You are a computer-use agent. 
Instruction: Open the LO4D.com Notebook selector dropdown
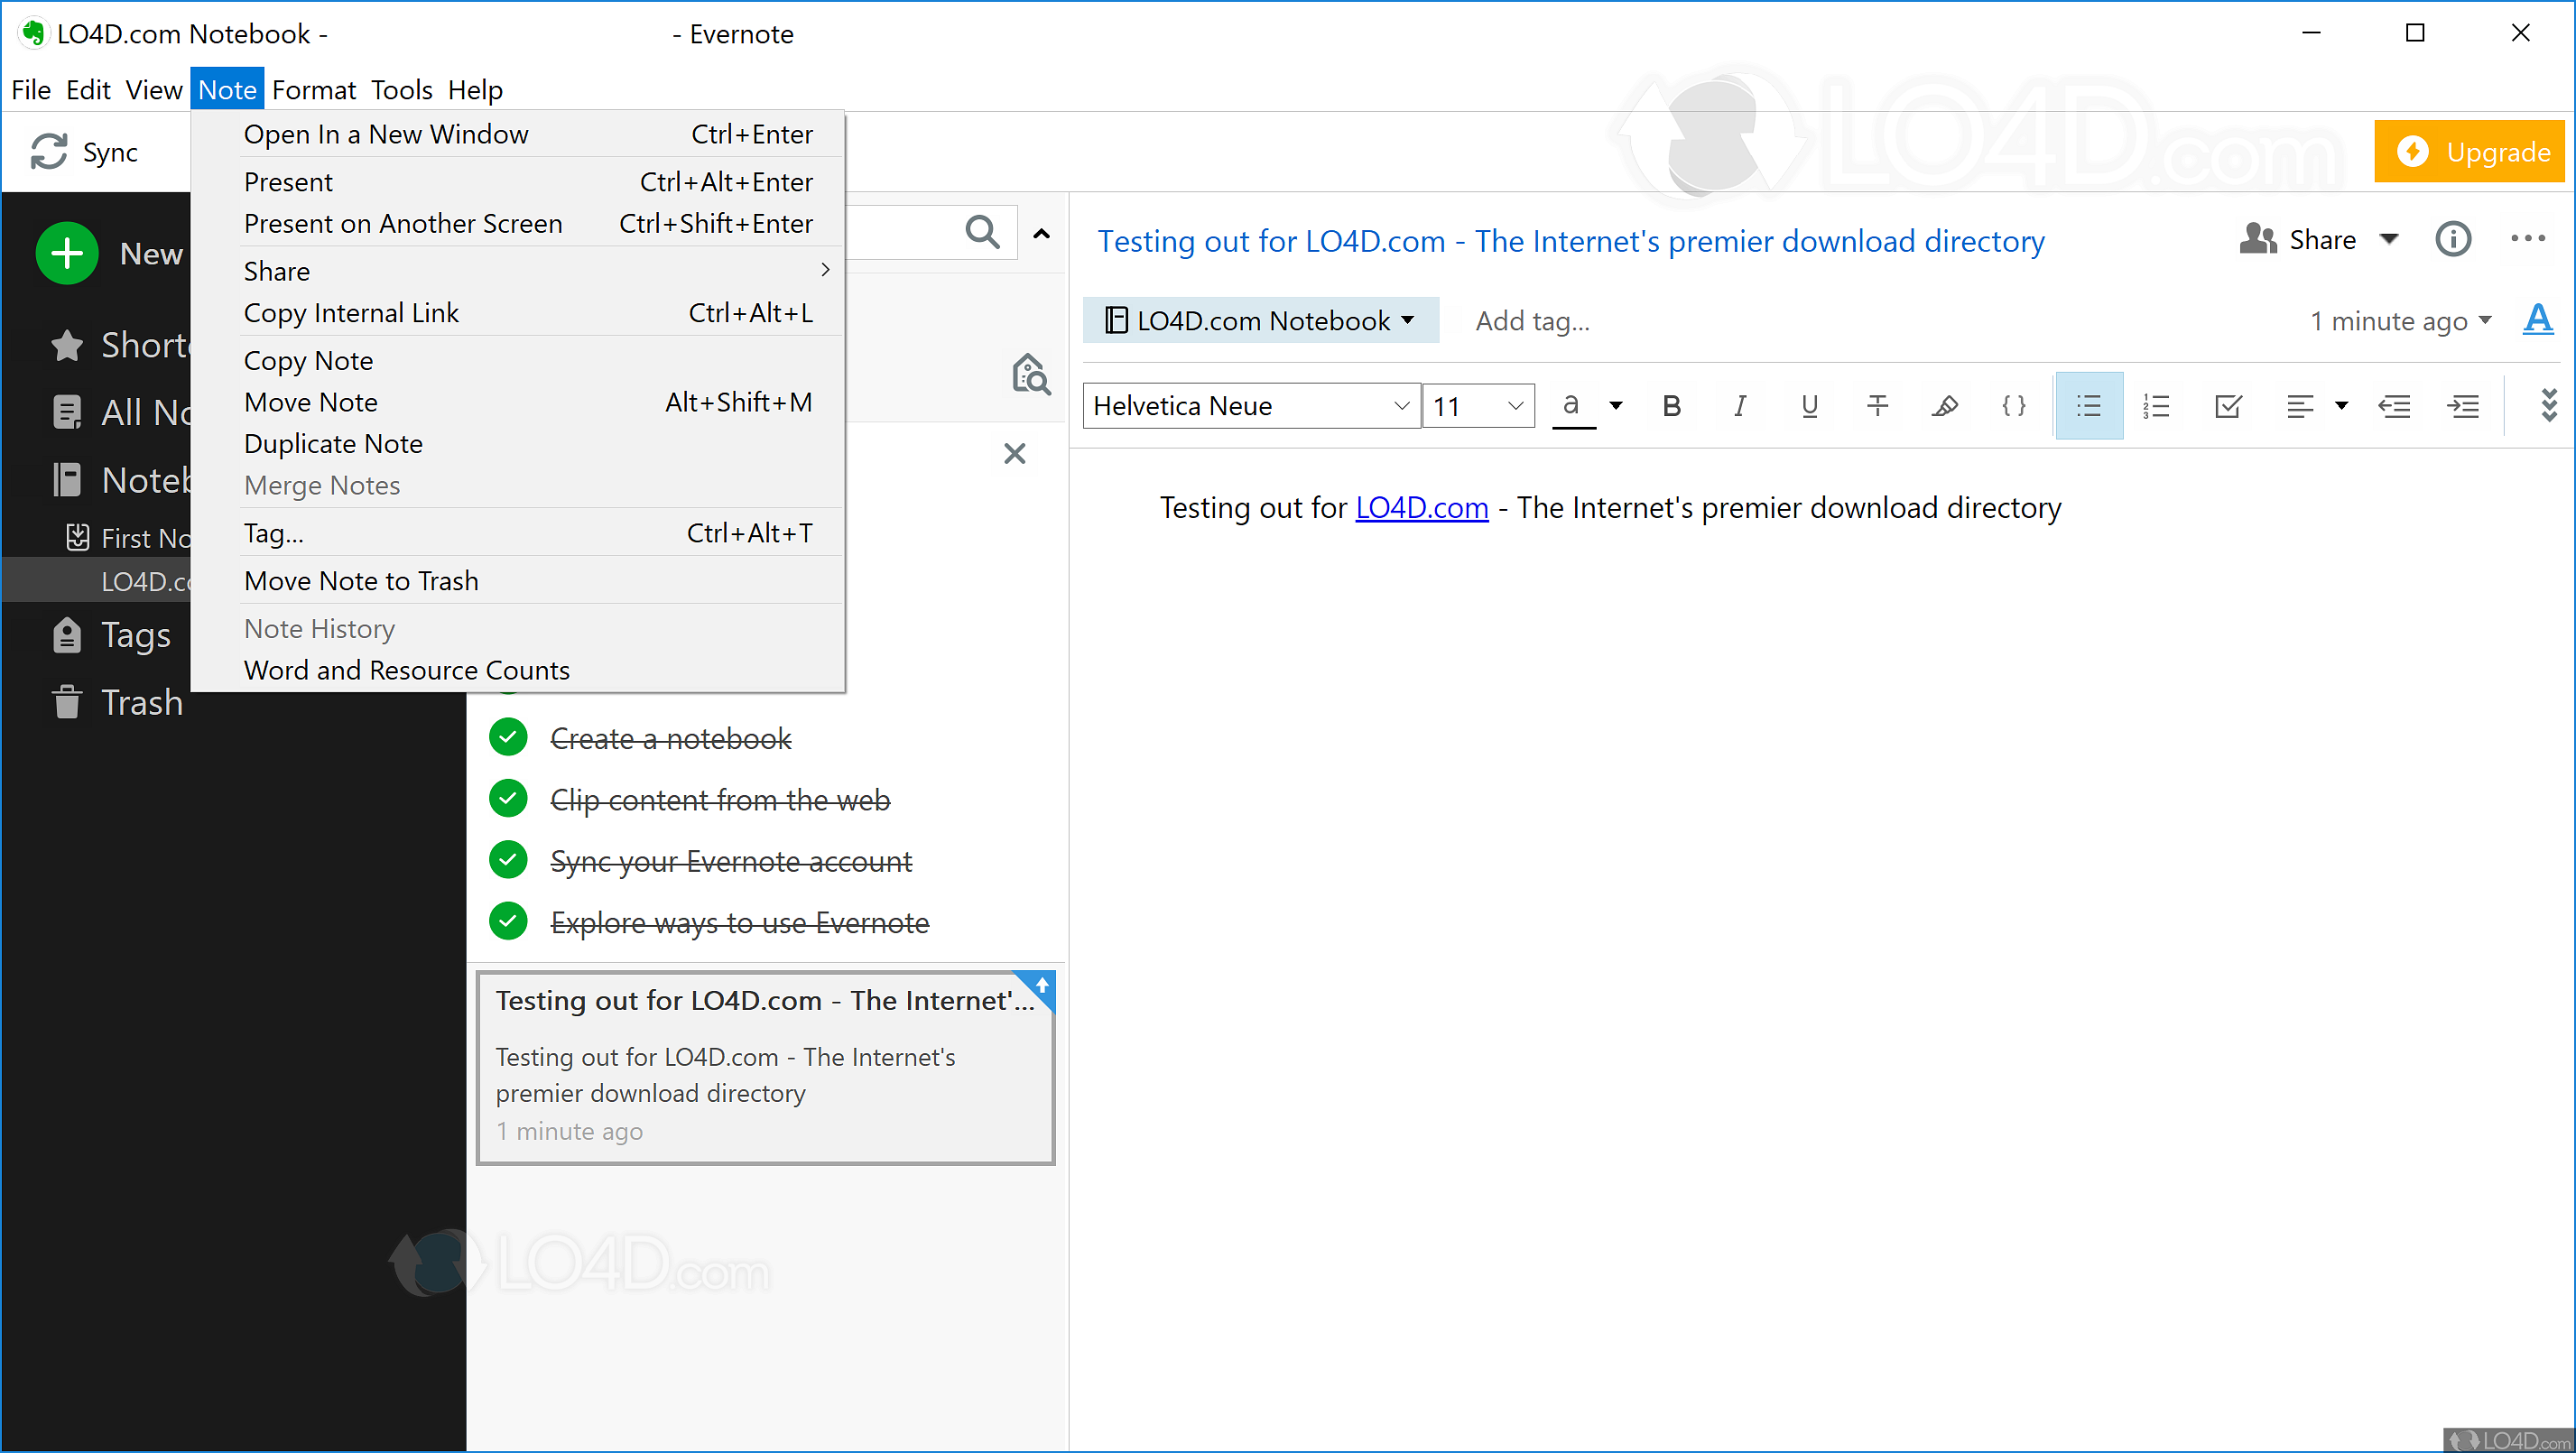(x=1261, y=320)
